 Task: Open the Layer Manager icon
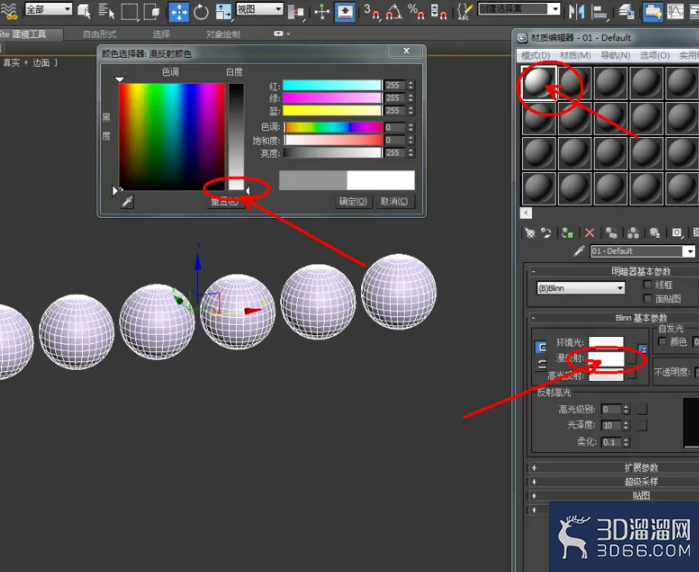[x=626, y=12]
